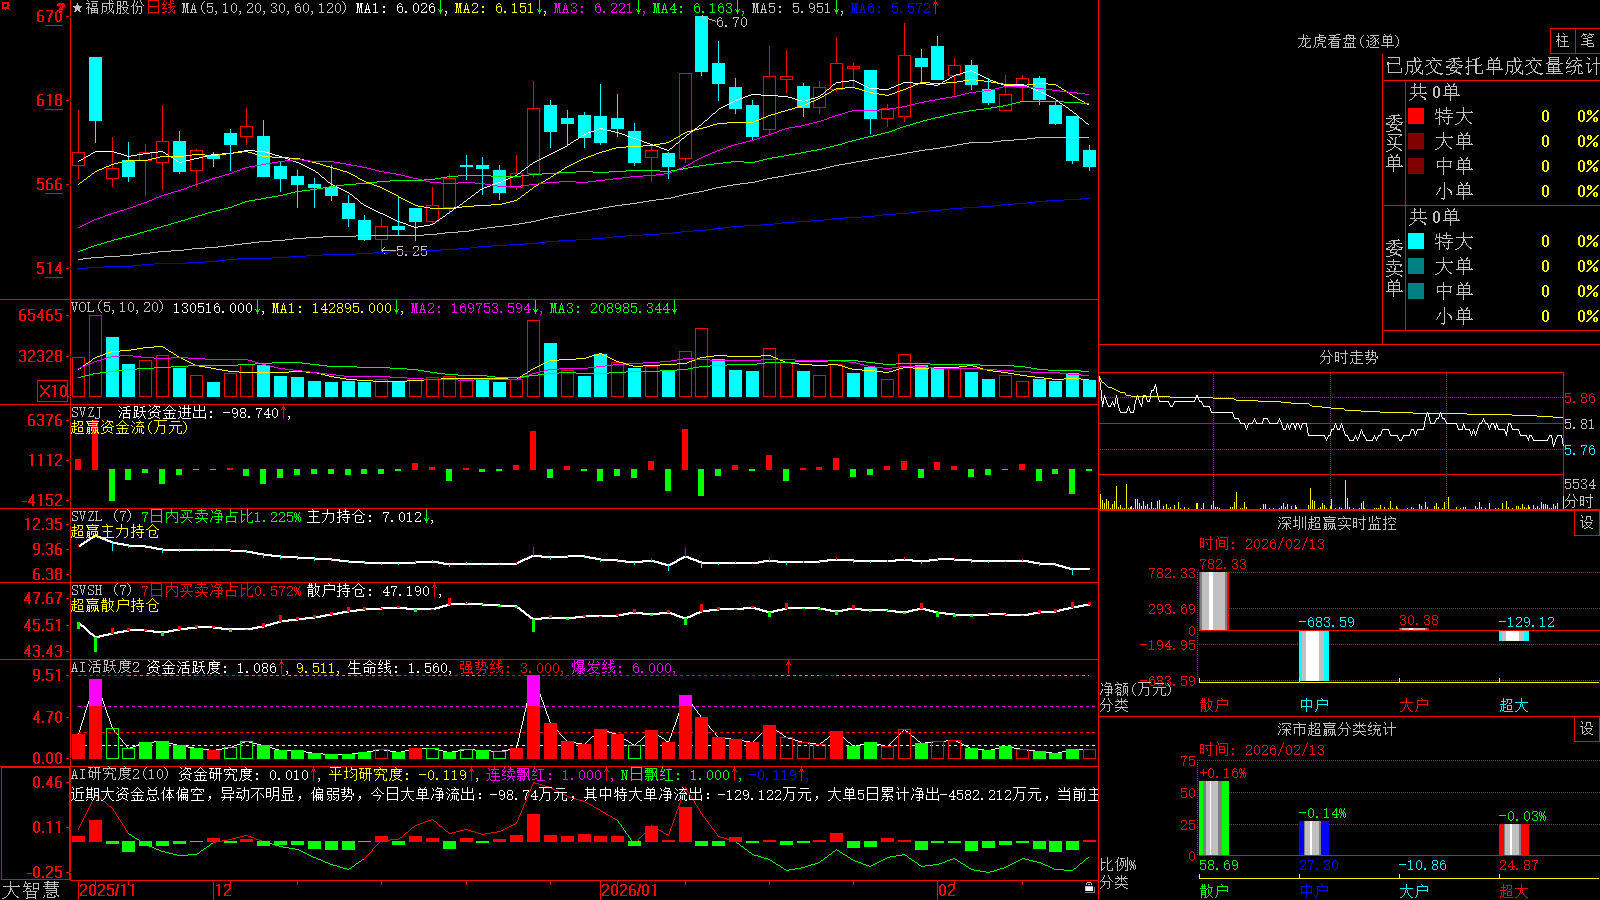Click the red 特大 swatch under 委买单
This screenshot has height=900, width=1600.
click(1416, 116)
